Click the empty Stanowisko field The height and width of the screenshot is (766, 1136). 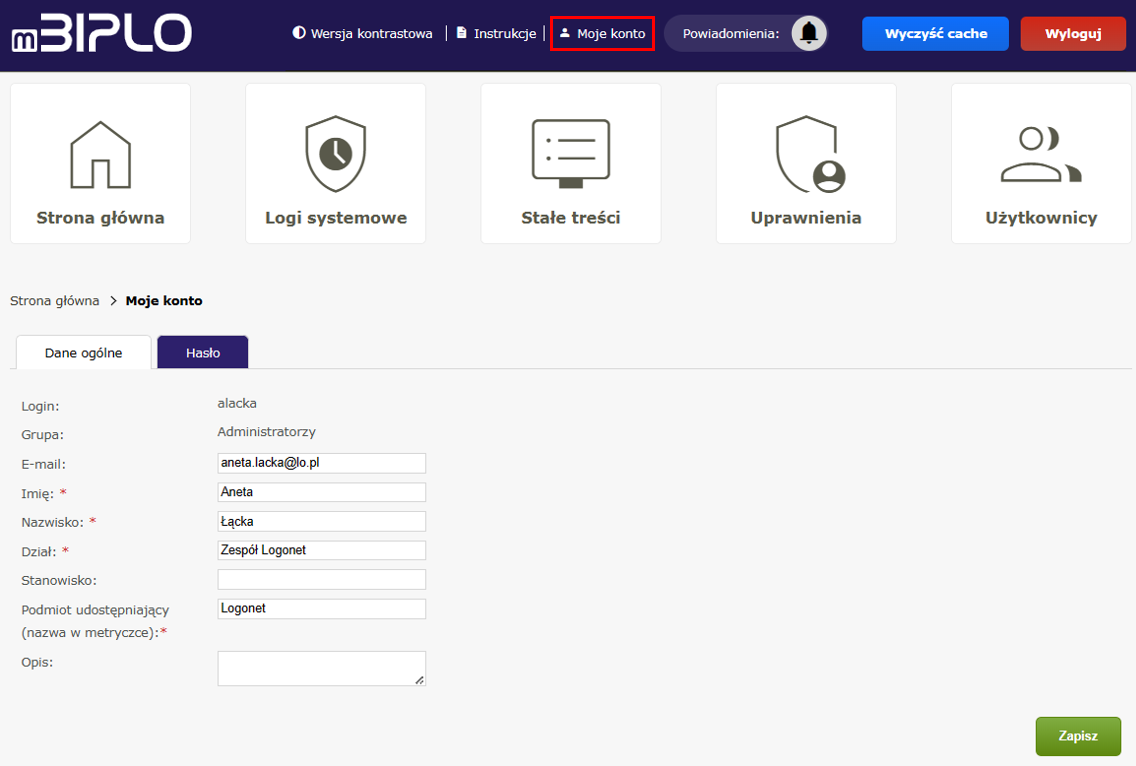[321, 579]
